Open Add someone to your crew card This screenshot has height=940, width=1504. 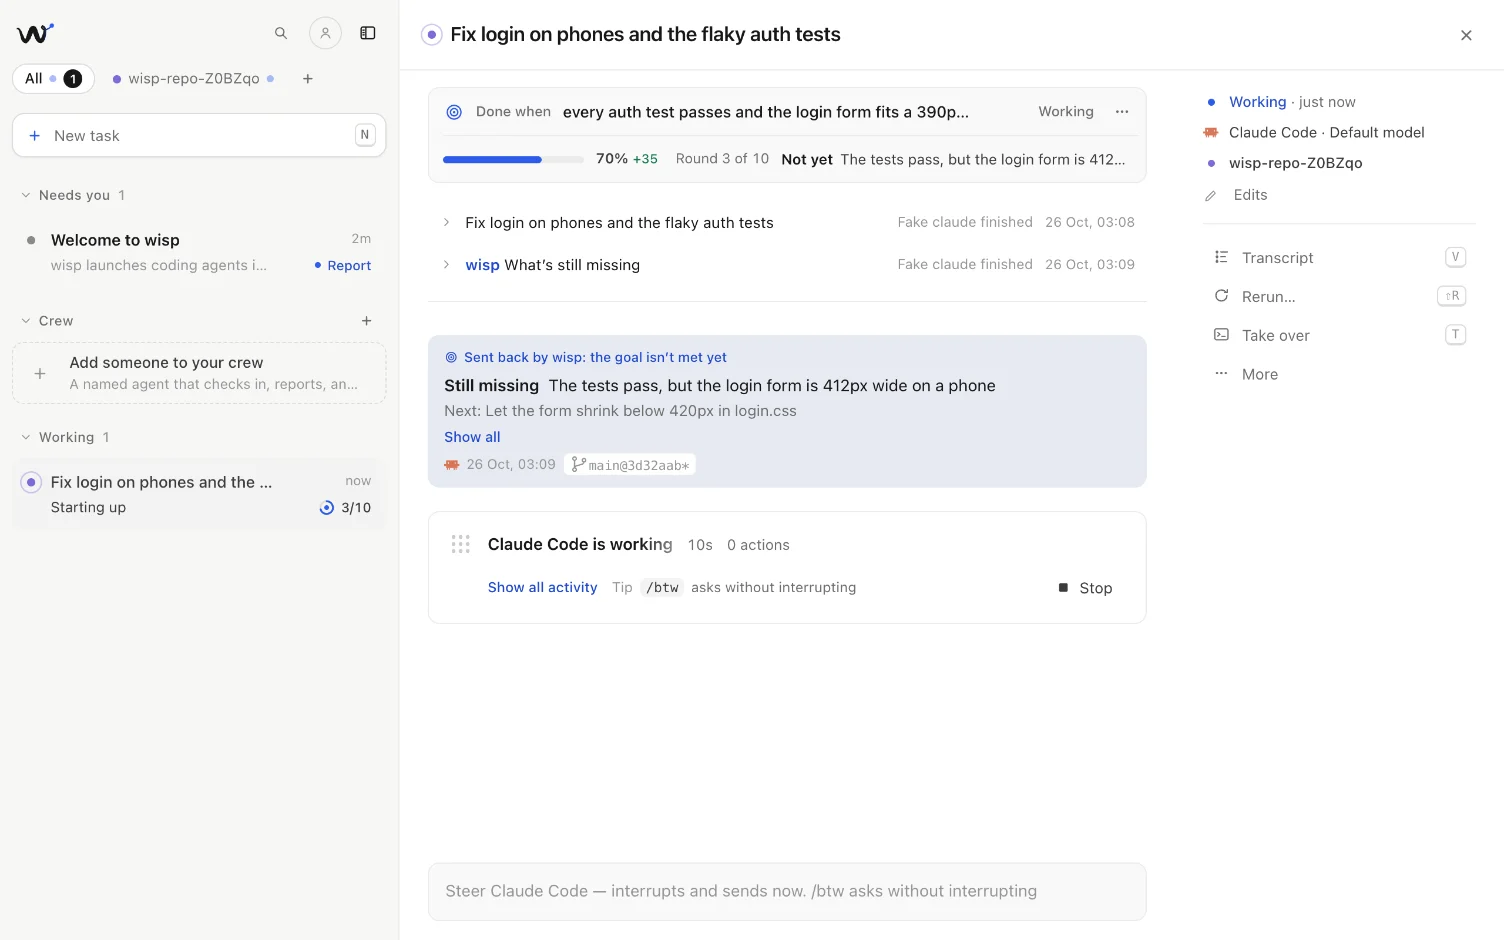199,373
